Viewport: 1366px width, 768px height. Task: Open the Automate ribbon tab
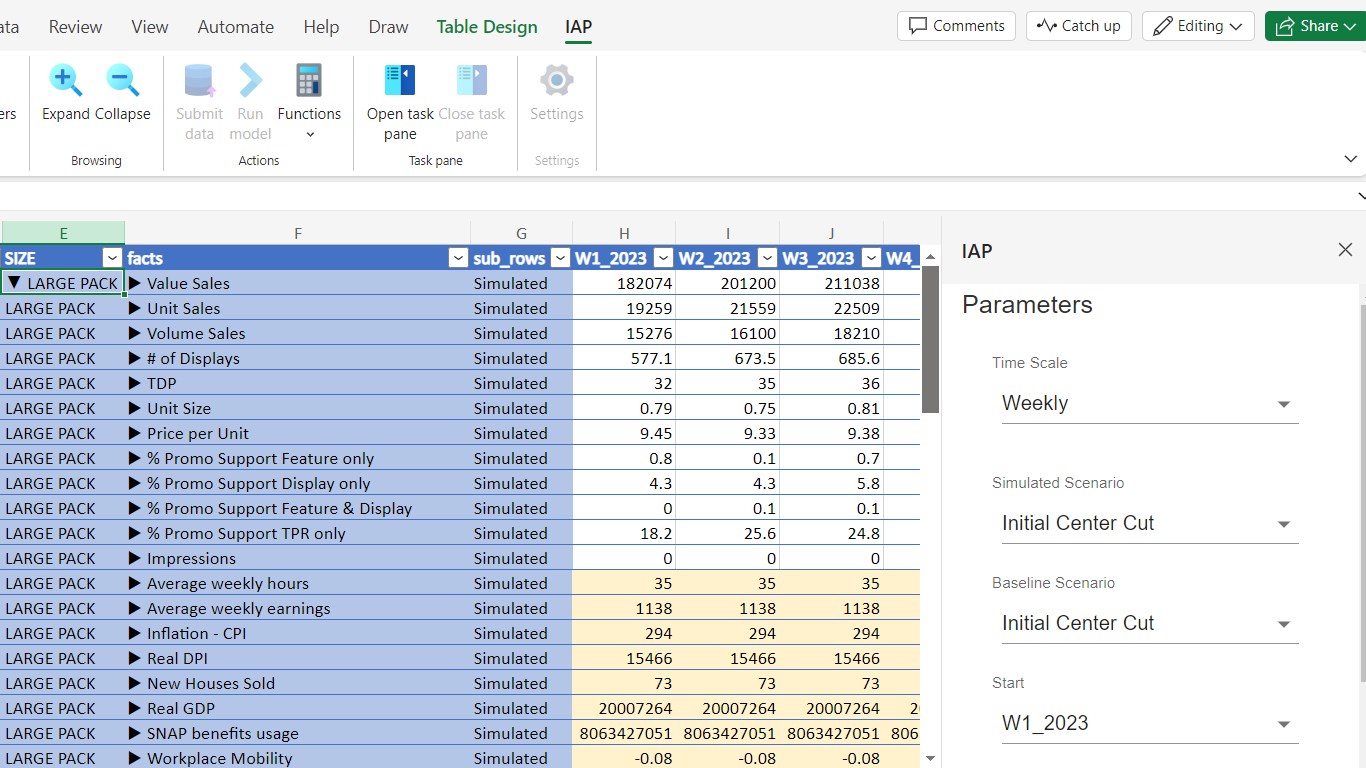pos(236,27)
